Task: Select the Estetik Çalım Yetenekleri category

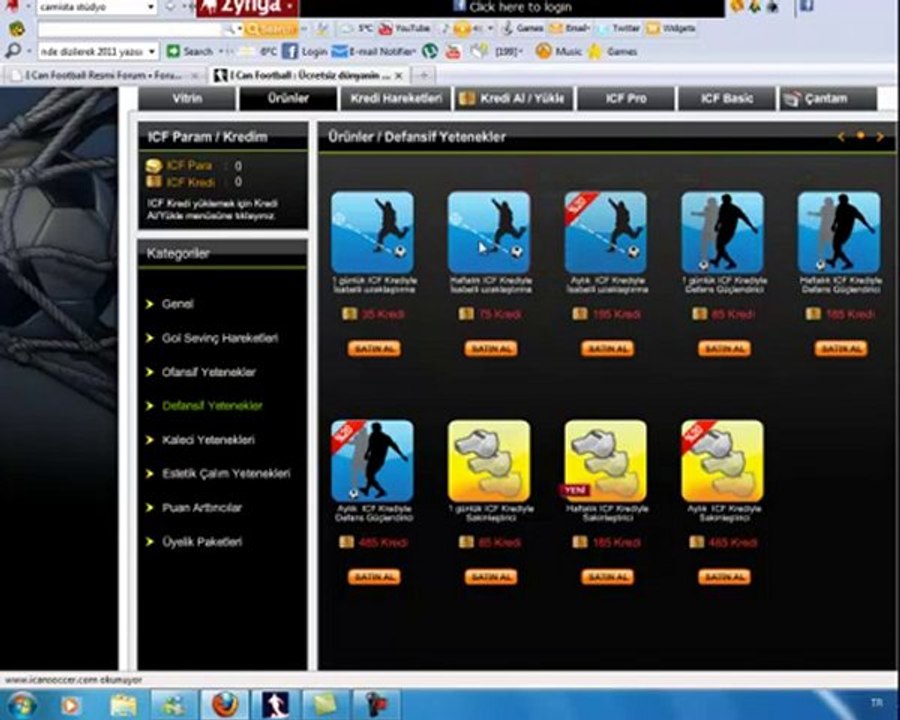Action: [226, 473]
